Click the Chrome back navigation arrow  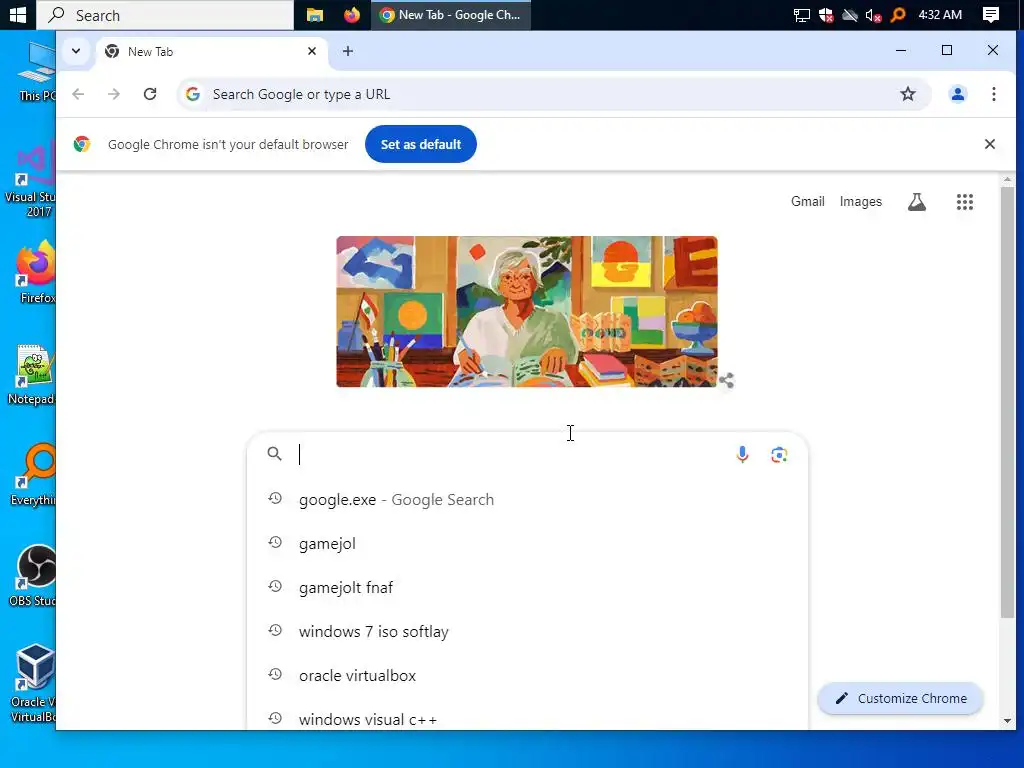point(78,94)
